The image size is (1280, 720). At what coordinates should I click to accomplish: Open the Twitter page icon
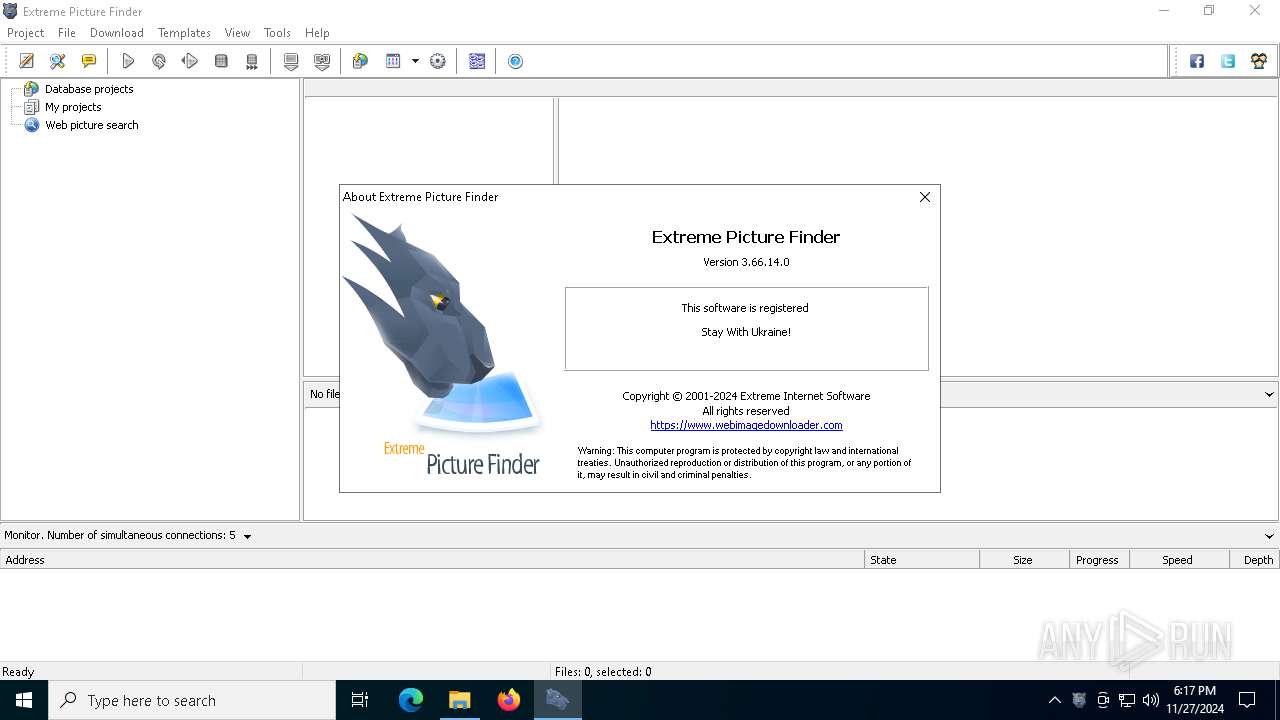[1228, 61]
